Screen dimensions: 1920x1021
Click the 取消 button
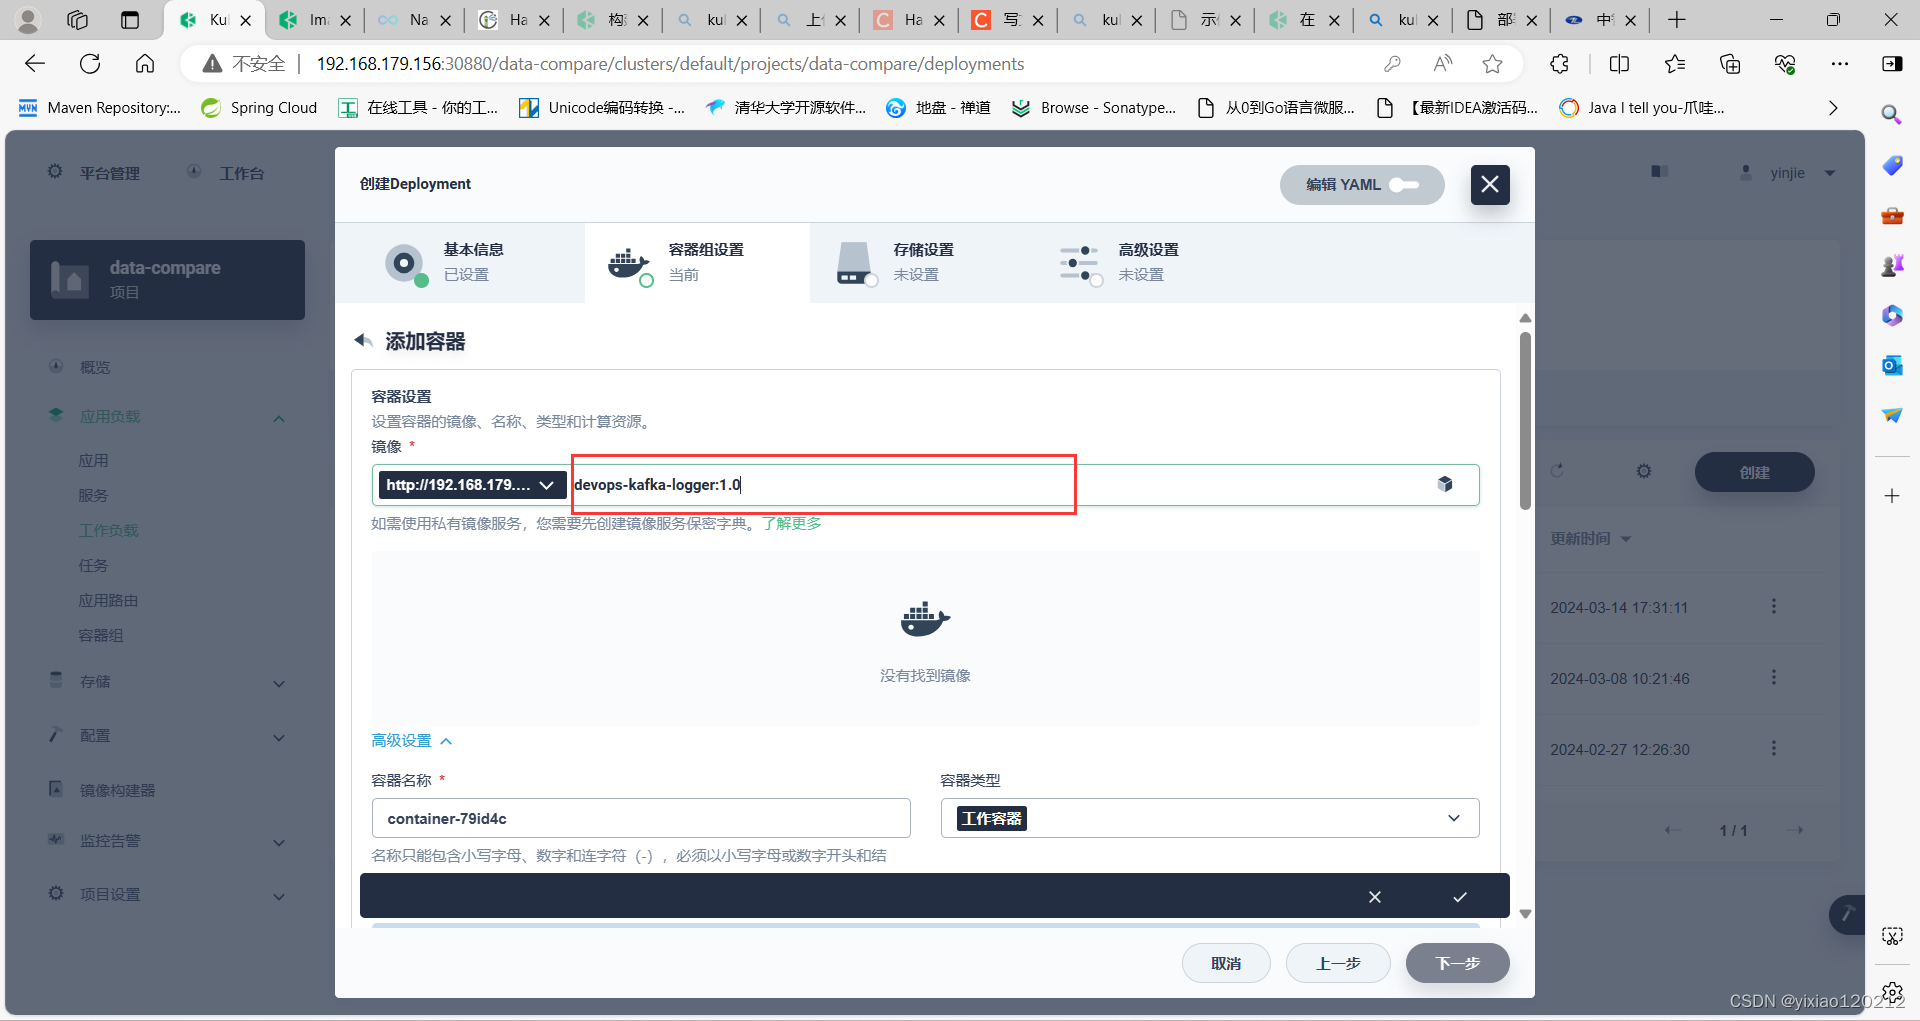1226,963
